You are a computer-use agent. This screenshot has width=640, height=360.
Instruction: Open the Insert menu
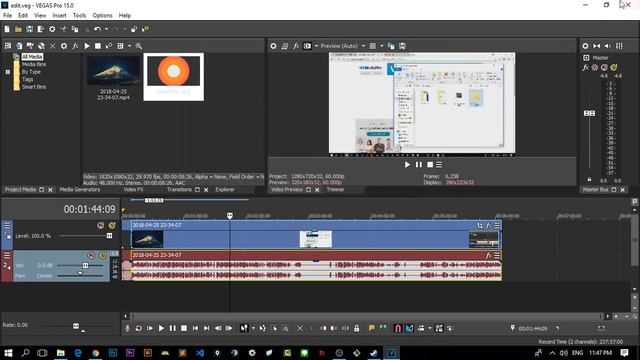coord(59,16)
